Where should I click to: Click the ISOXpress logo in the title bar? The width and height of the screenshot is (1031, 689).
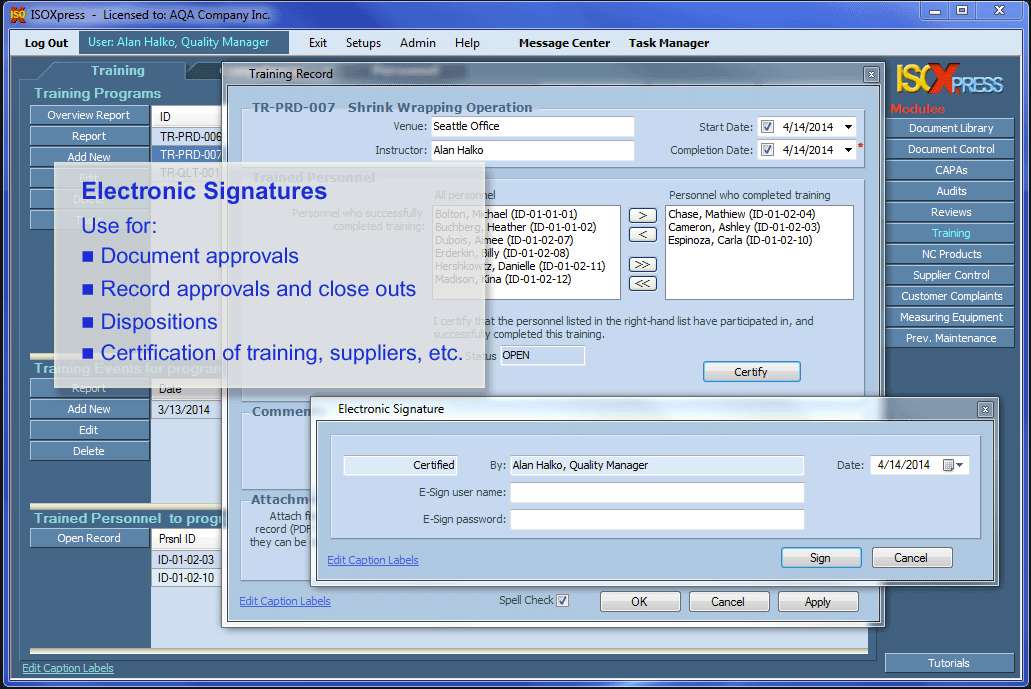coord(18,13)
